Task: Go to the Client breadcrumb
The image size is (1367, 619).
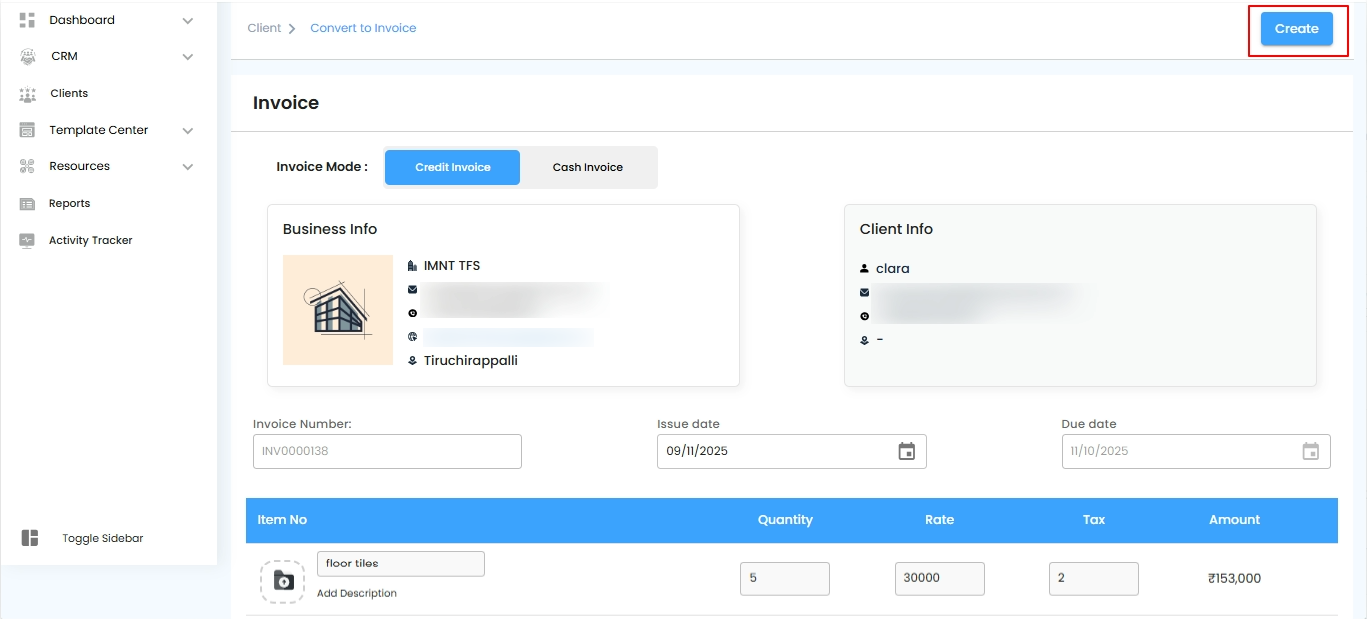Action: [x=264, y=28]
